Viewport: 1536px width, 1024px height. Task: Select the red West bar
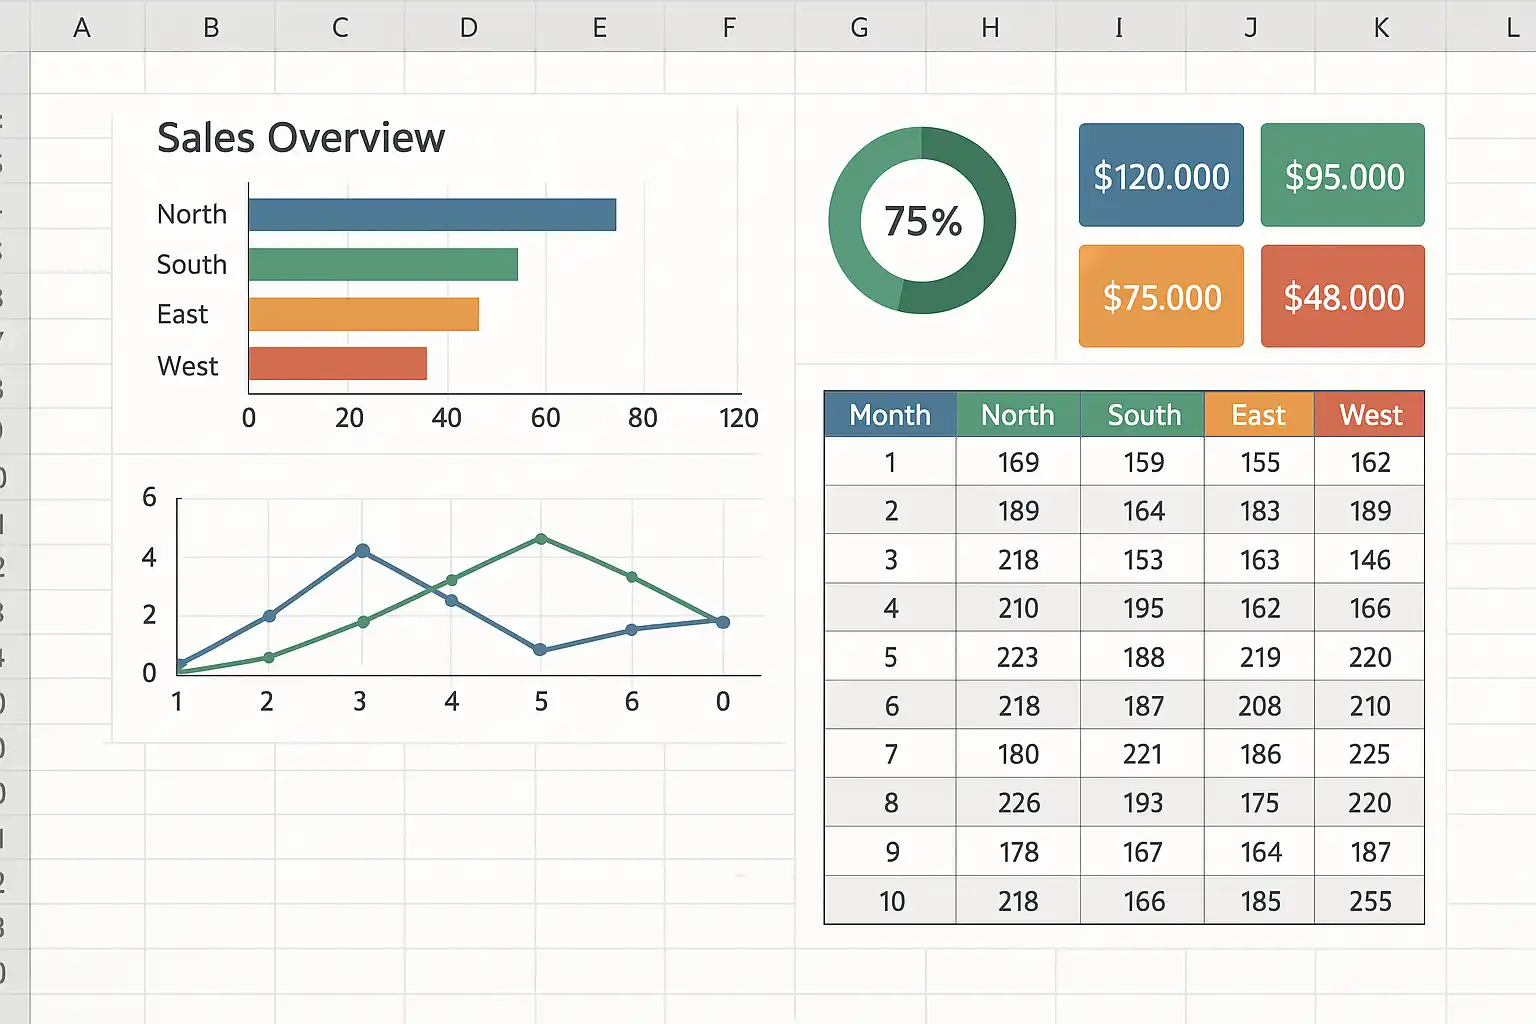click(x=338, y=363)
